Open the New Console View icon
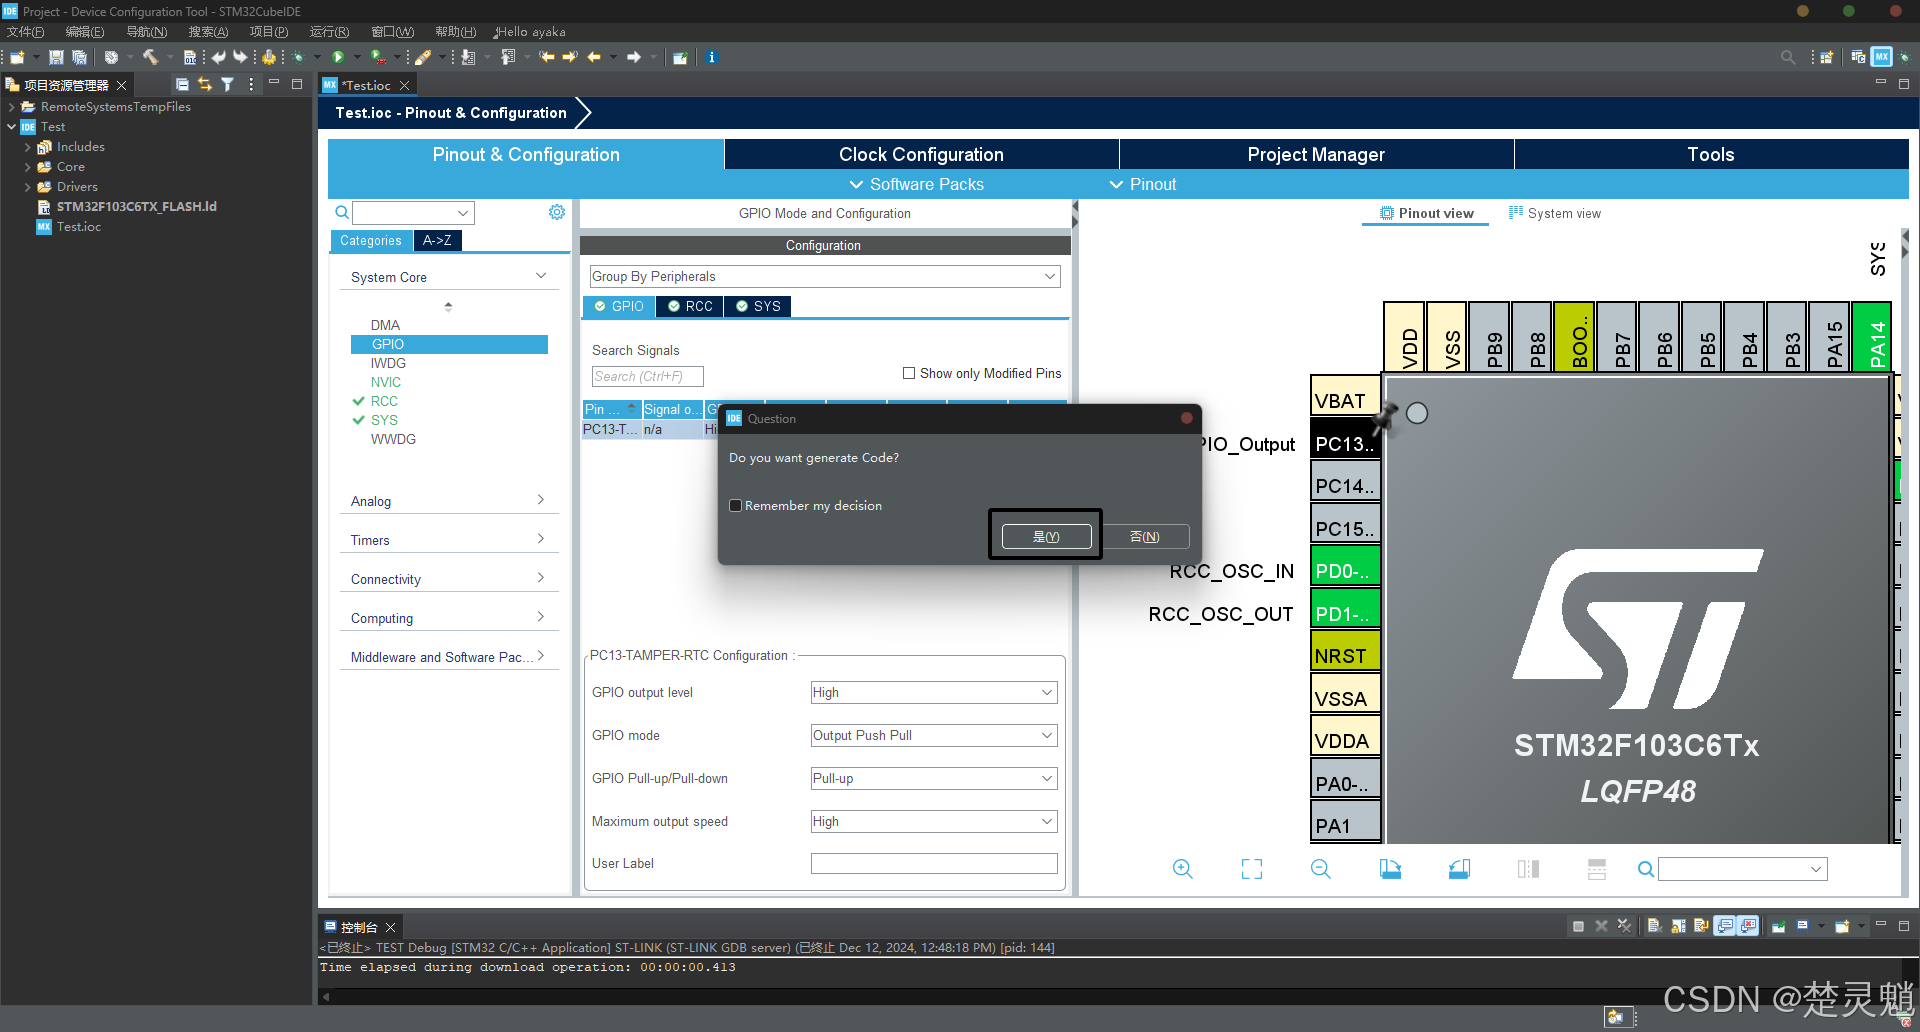1920x1032 pixels. pos(1842,926)
